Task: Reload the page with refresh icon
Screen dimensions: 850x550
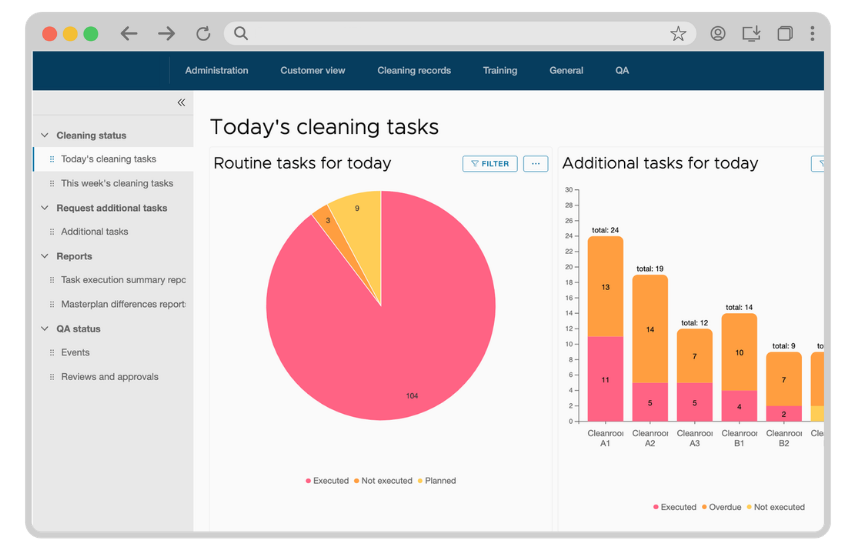Action: point(203,34)
